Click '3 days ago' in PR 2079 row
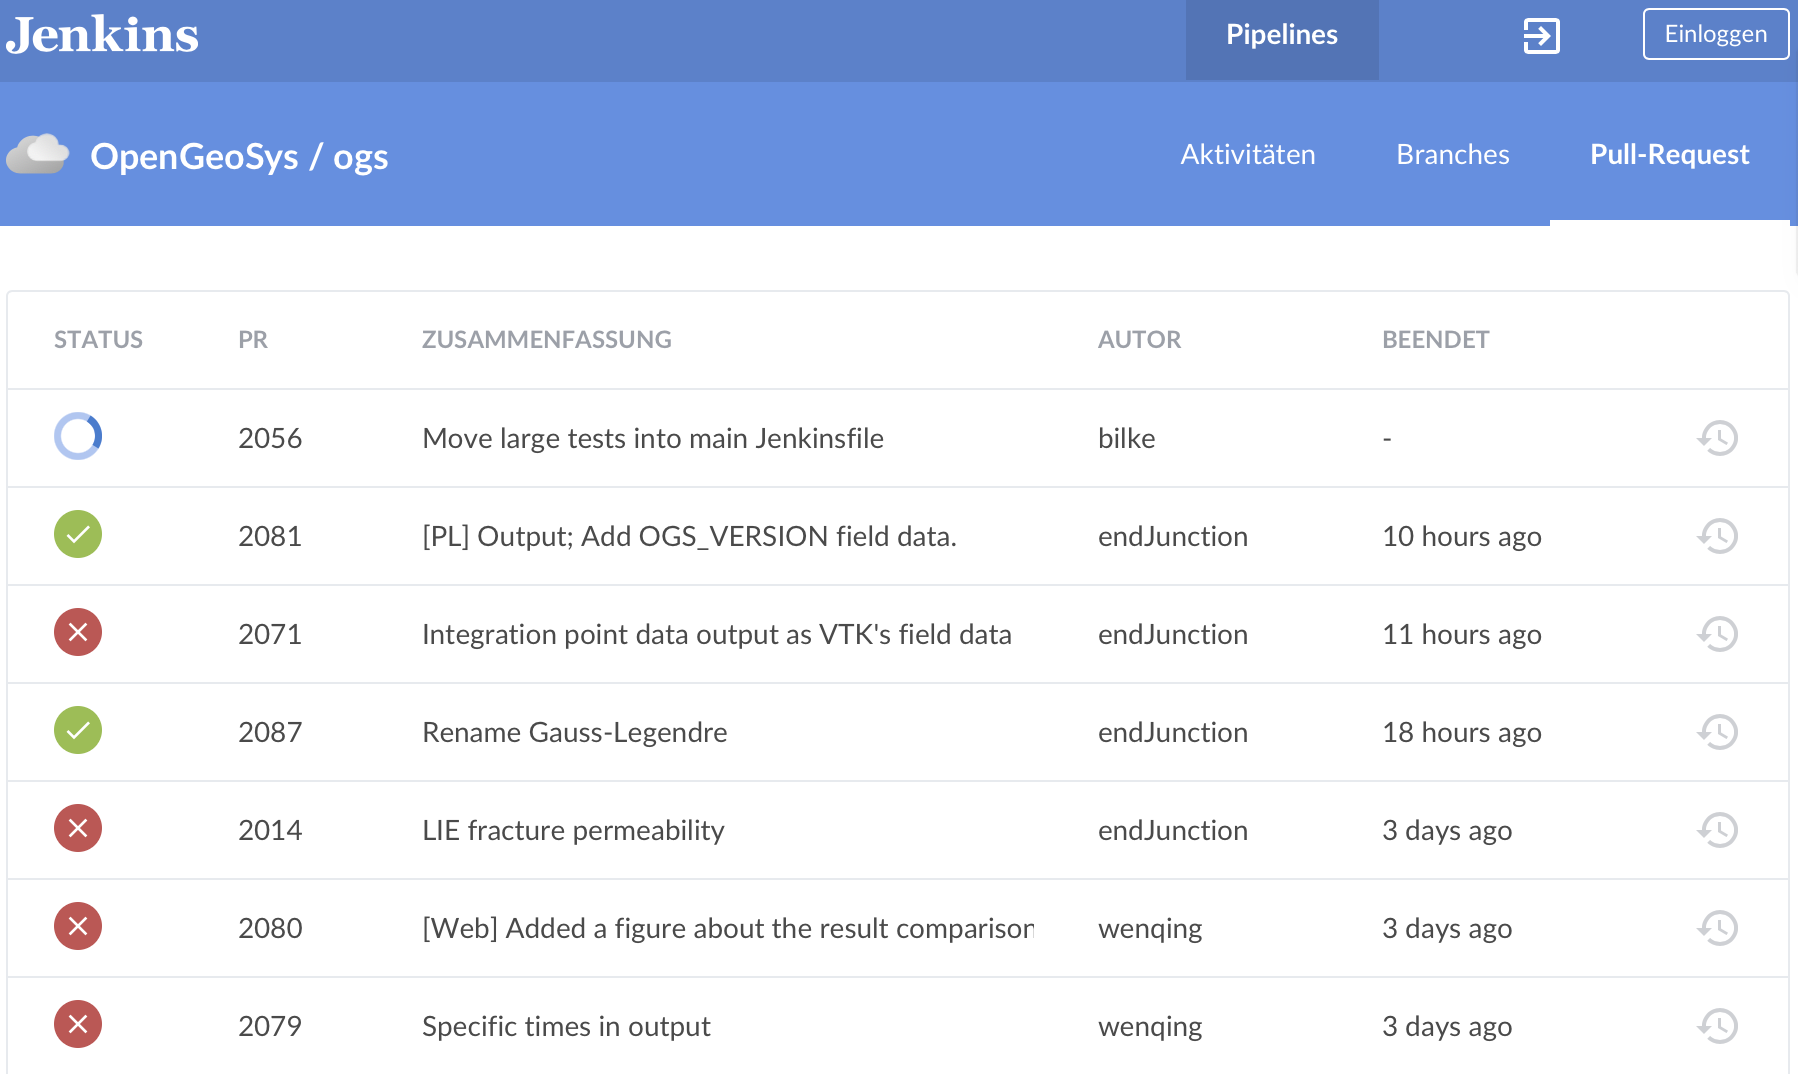 tap(1447, 1027)
